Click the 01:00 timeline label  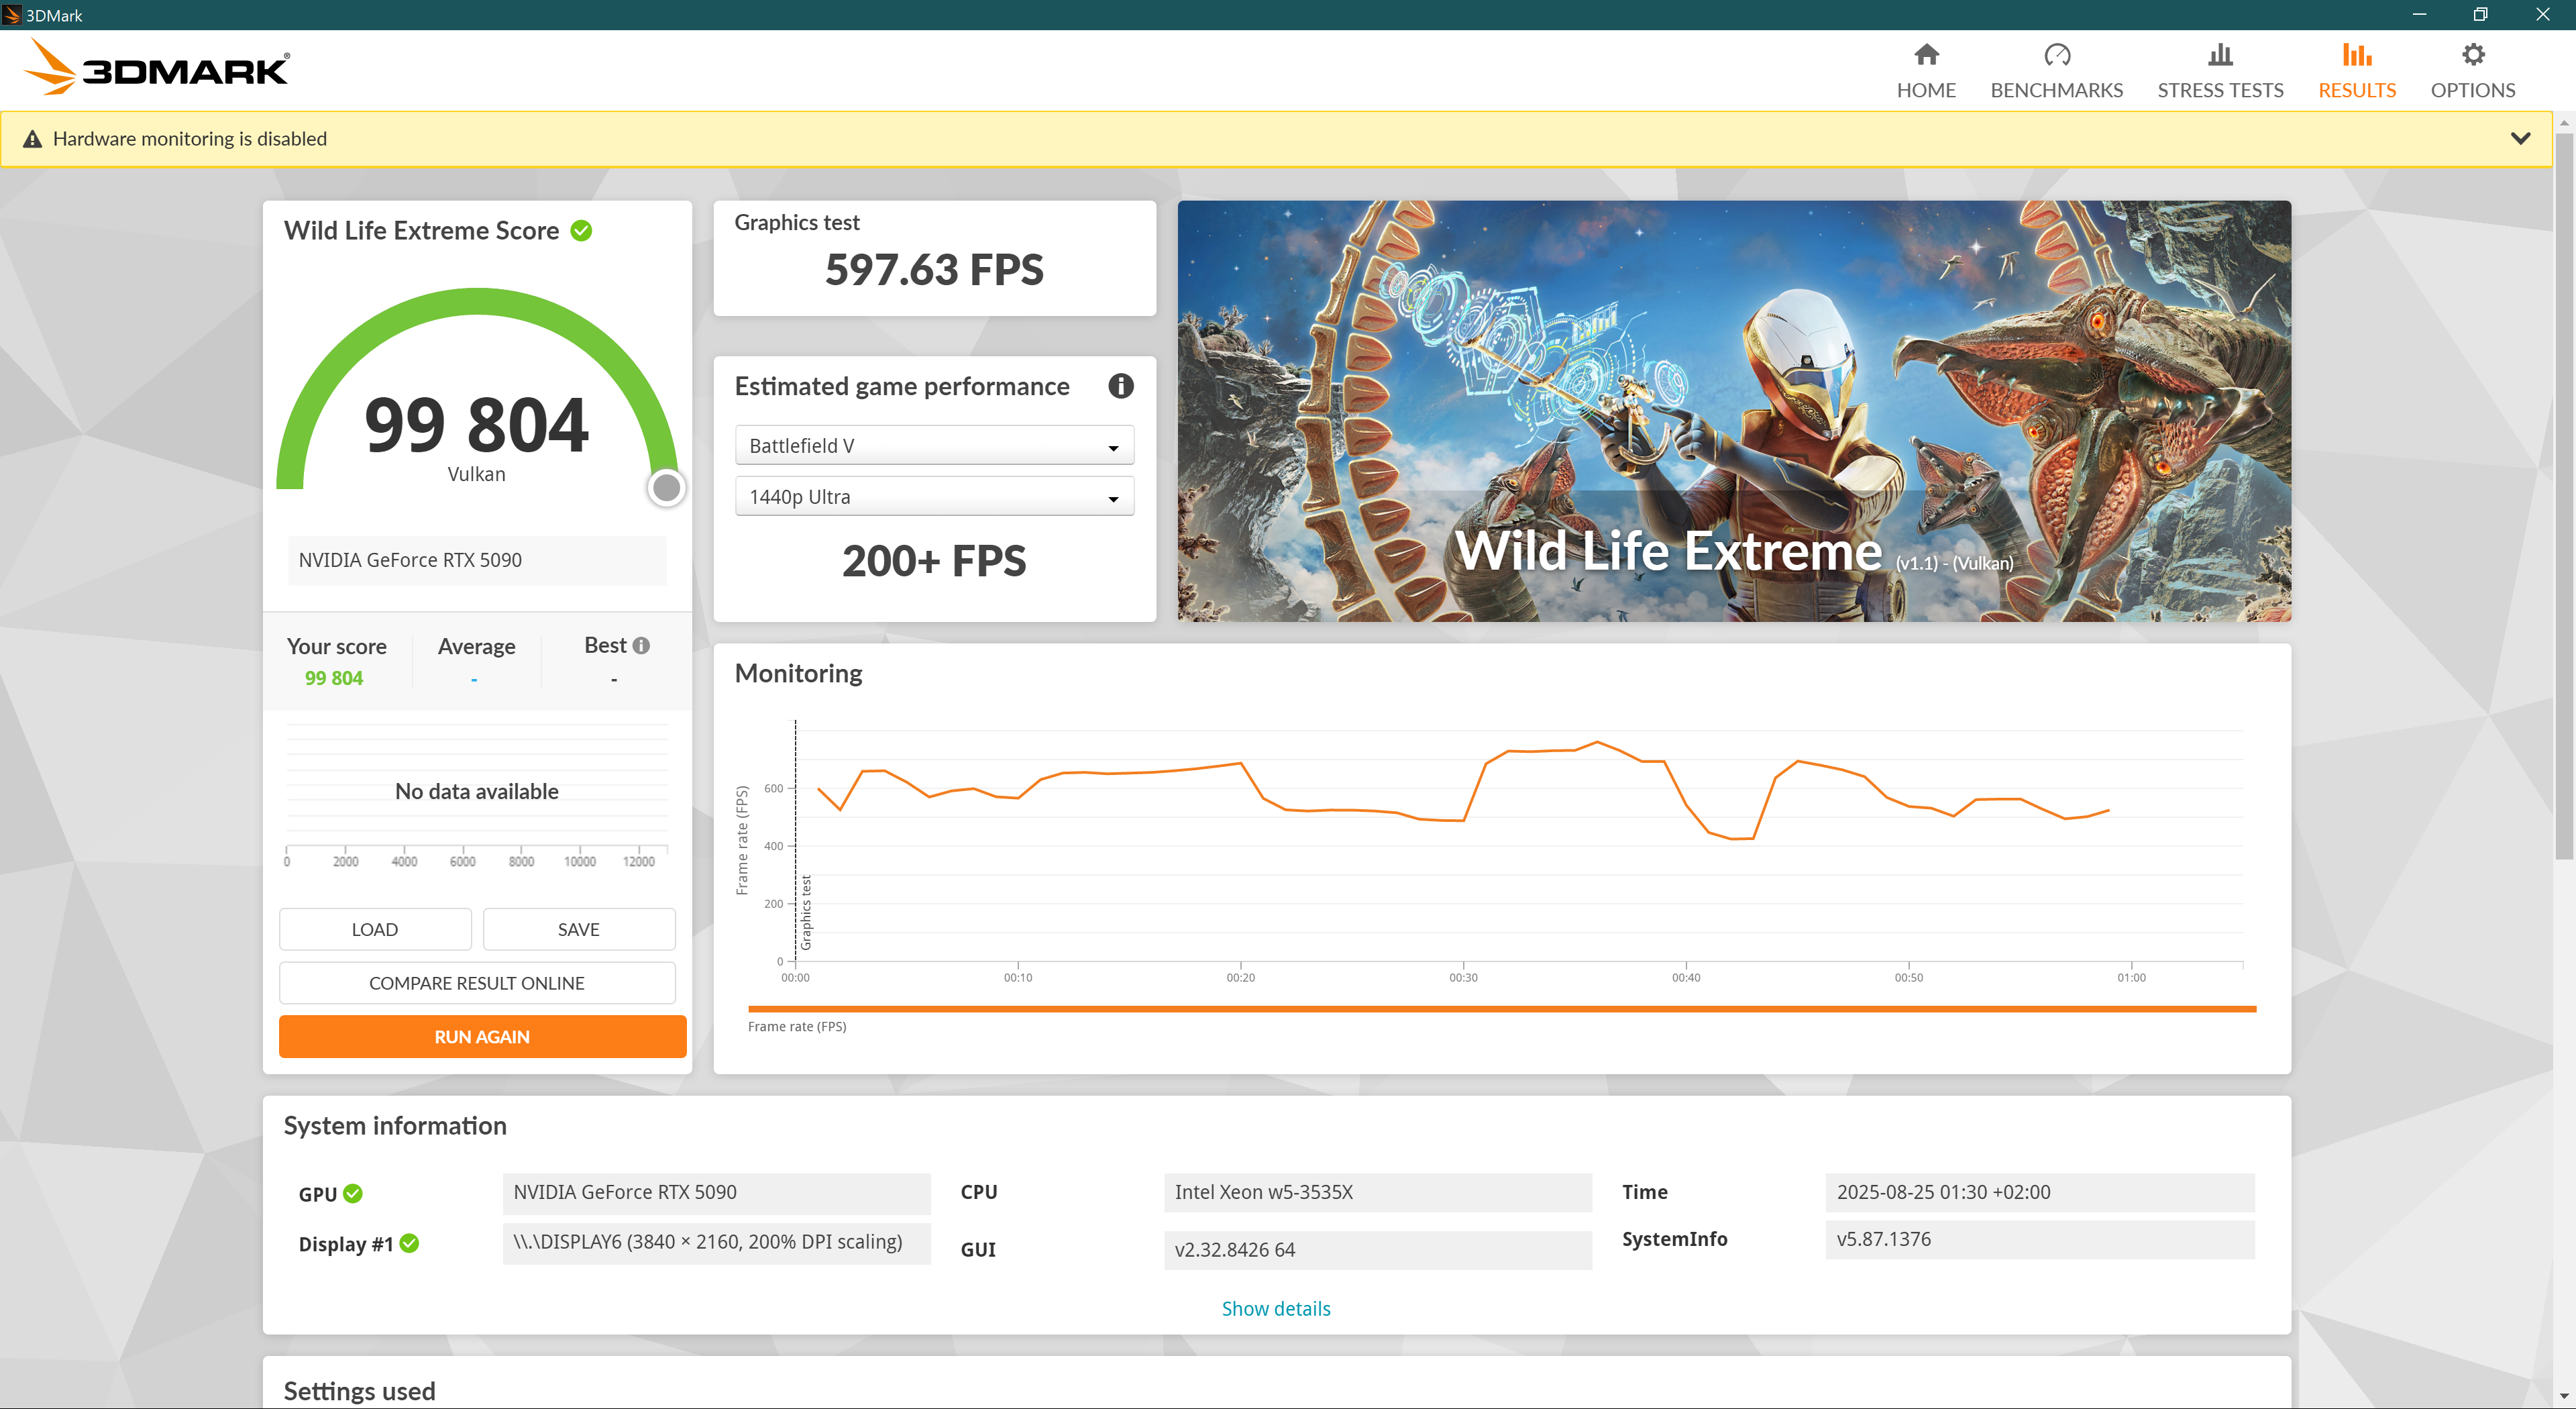point(2131,978)
